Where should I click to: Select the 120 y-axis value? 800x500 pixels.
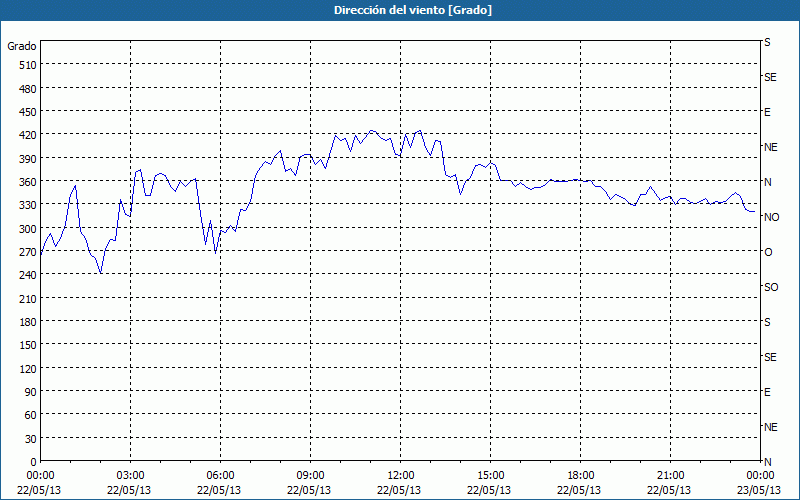point(29,369)
